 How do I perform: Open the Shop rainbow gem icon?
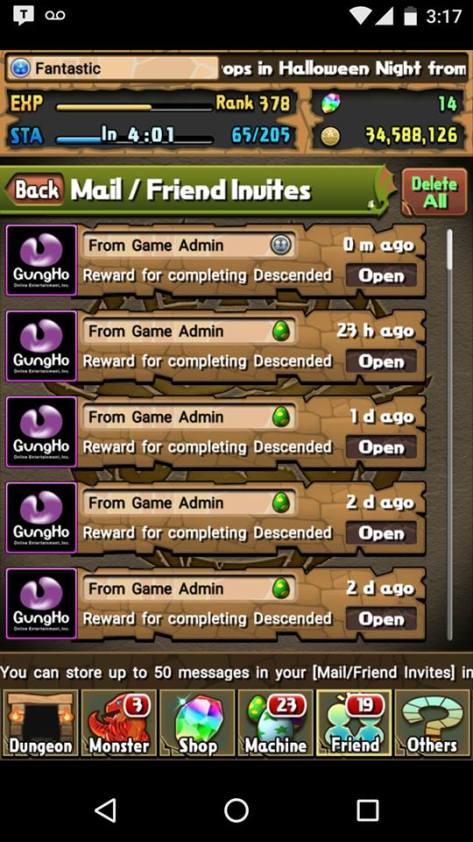click(197, 723)
